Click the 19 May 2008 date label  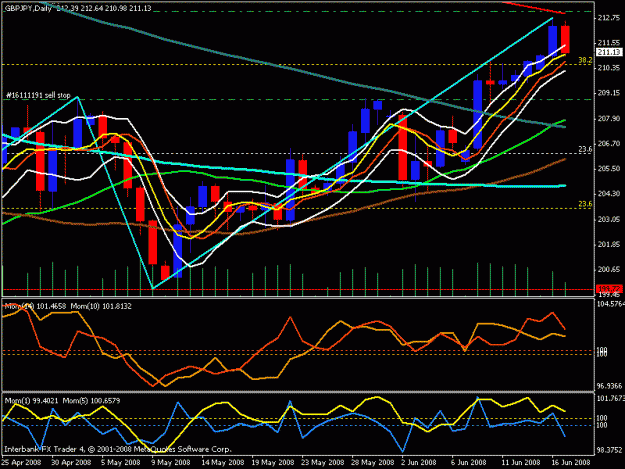coord(273,462)
